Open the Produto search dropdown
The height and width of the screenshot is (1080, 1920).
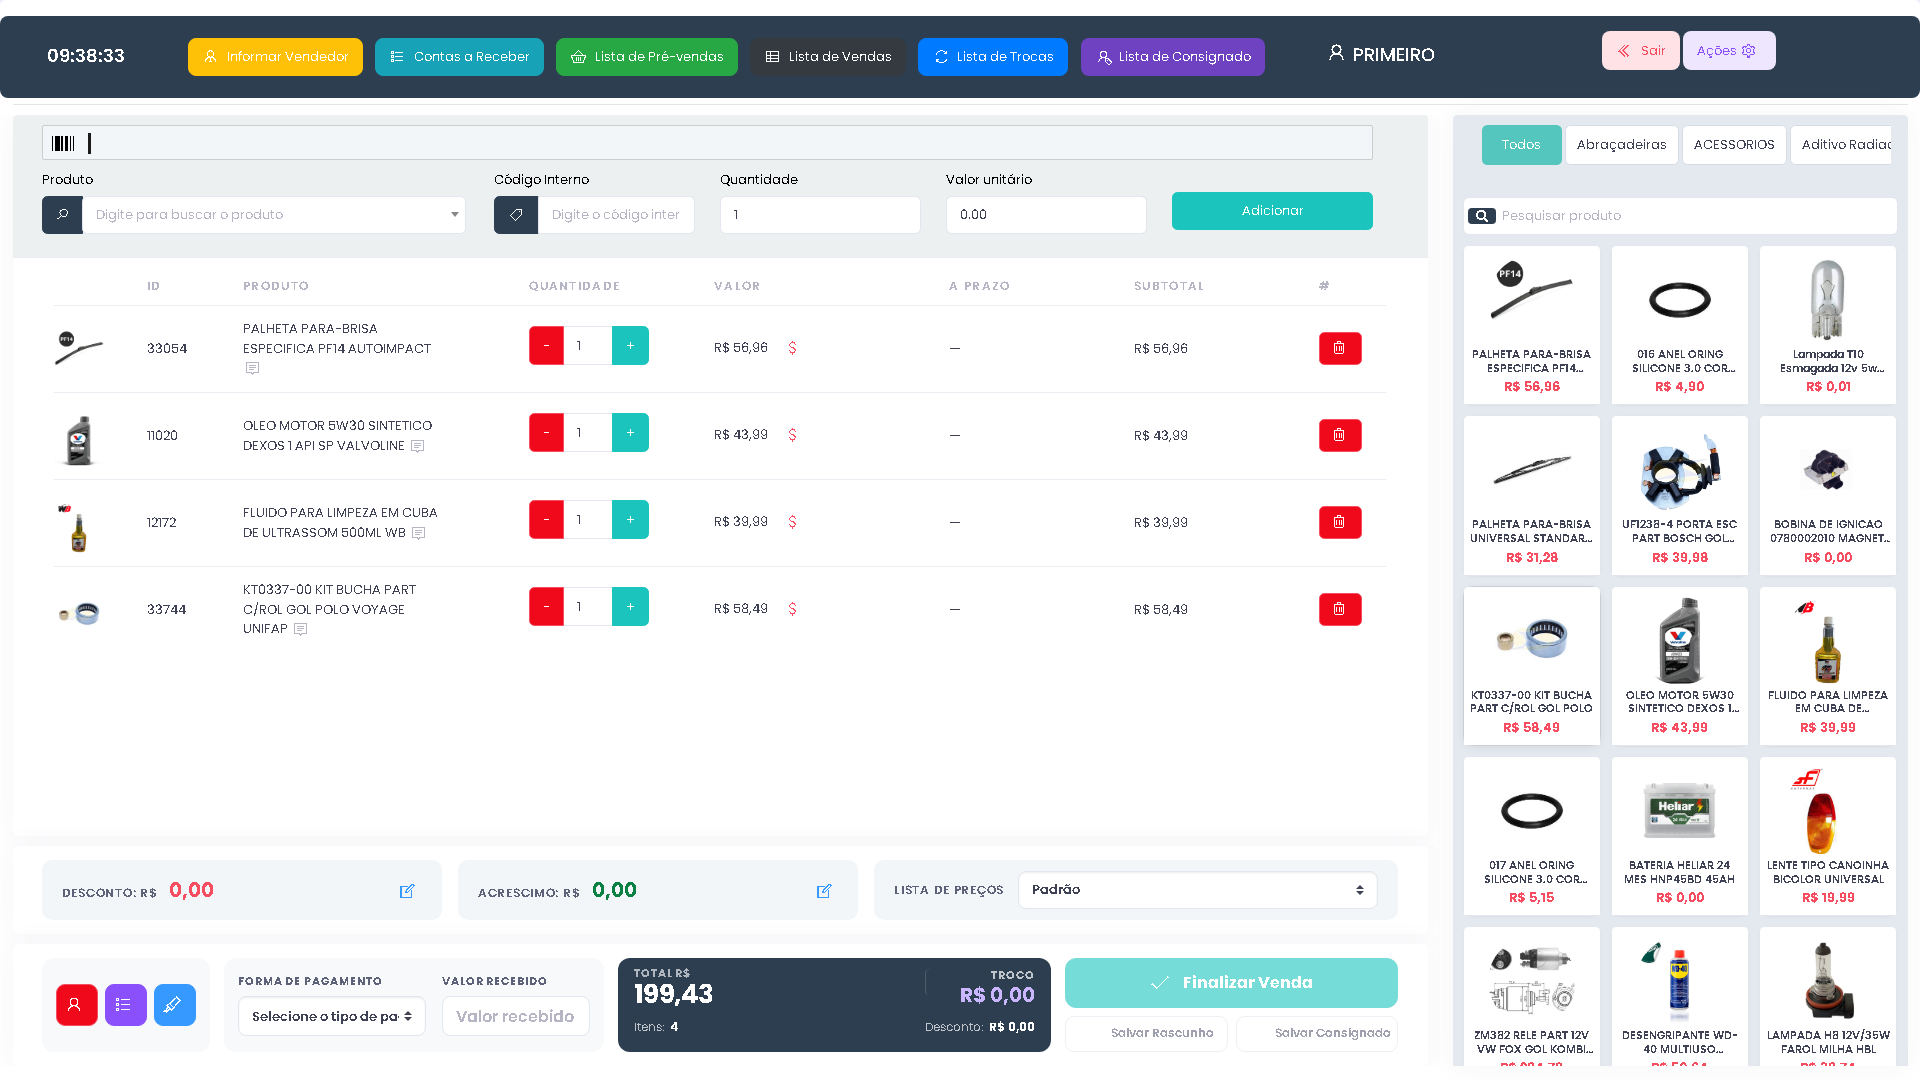coord(274,215)
